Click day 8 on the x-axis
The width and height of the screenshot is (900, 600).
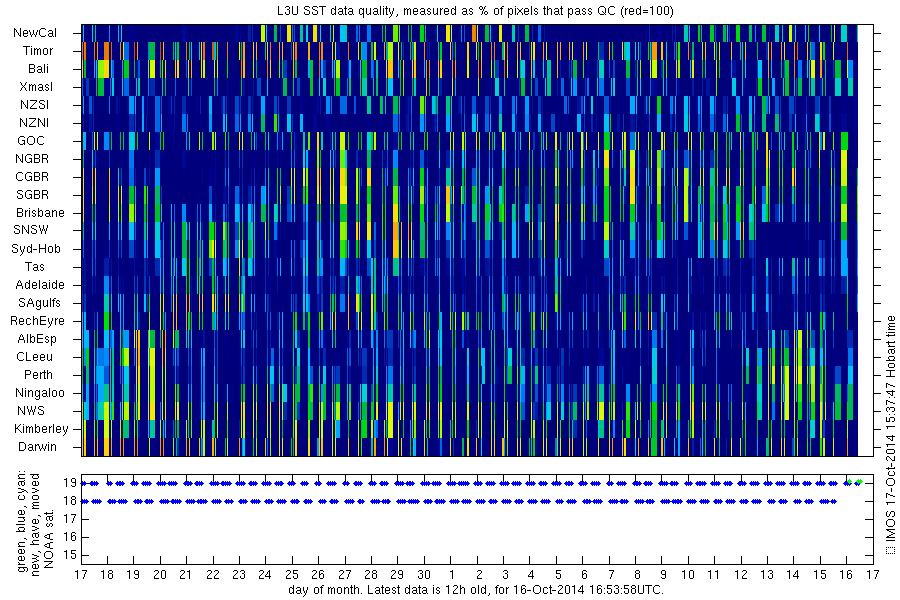[637, 575]
